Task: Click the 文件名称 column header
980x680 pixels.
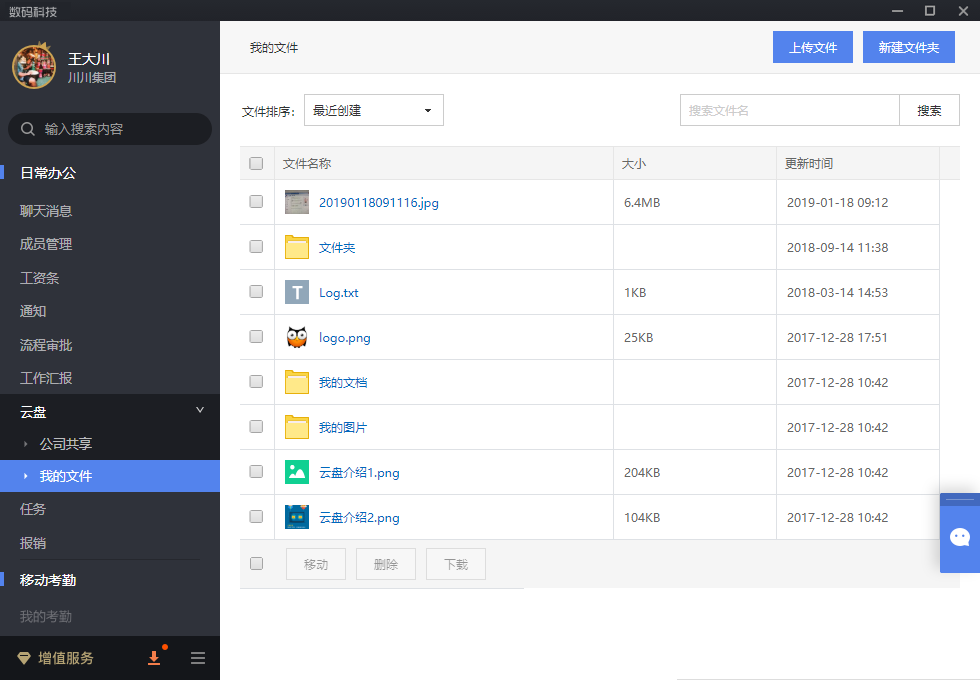Action: point(307,163)
